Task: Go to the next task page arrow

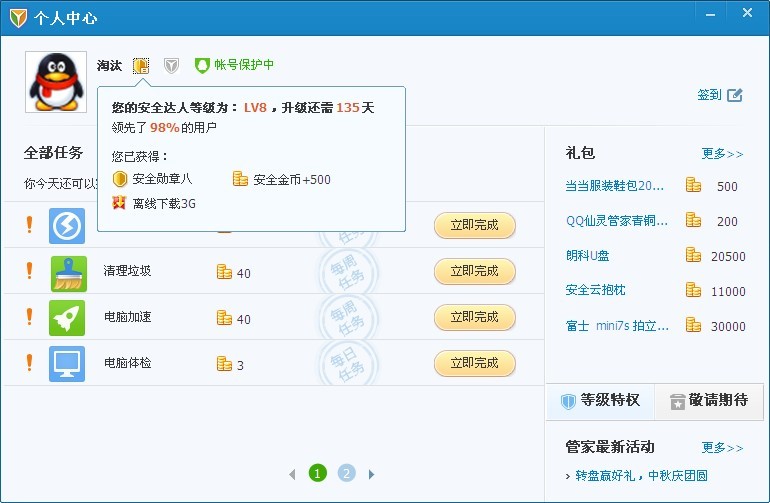Action: pos(372,475)
